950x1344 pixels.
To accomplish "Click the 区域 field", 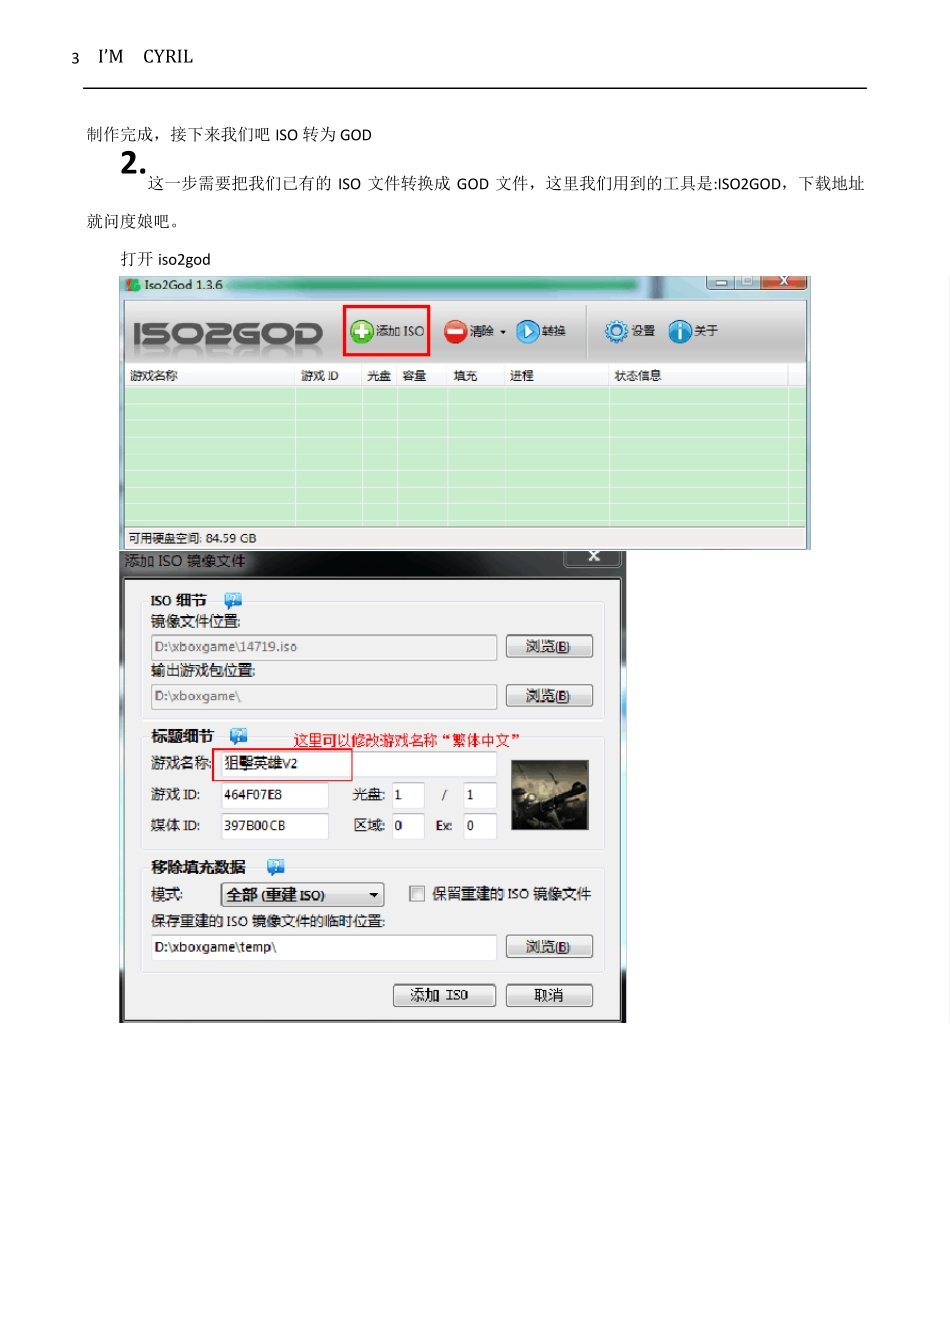I will 408,826.
